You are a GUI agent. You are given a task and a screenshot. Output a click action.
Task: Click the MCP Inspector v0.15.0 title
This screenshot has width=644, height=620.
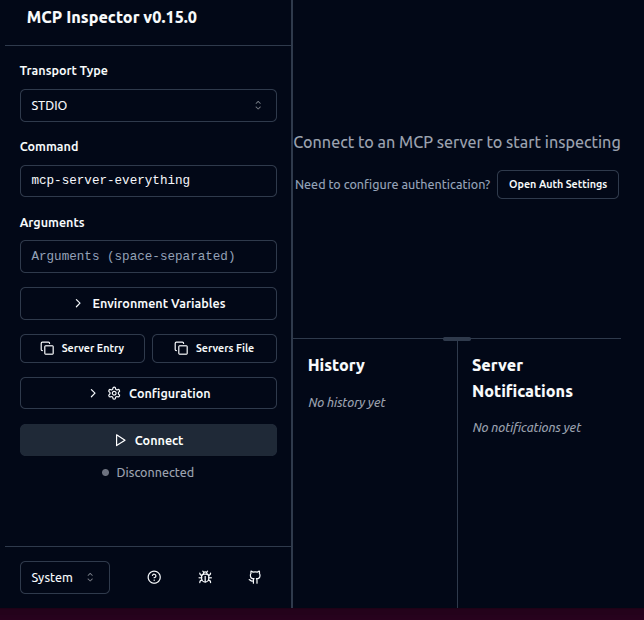pos(112,17)
